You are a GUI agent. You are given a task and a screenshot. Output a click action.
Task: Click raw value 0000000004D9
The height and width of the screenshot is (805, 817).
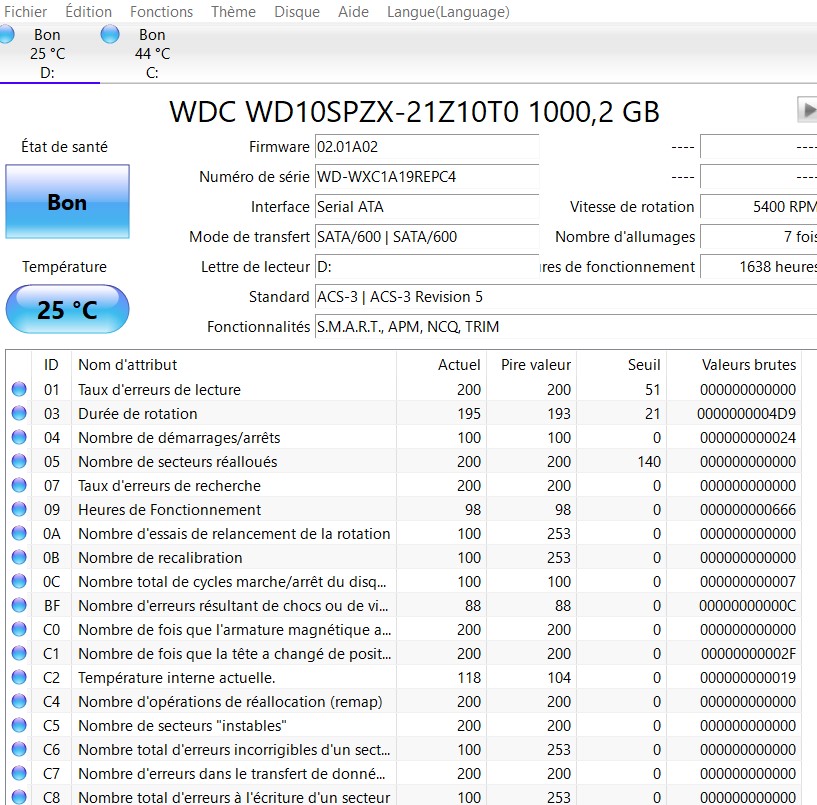(x=747, y=413)
